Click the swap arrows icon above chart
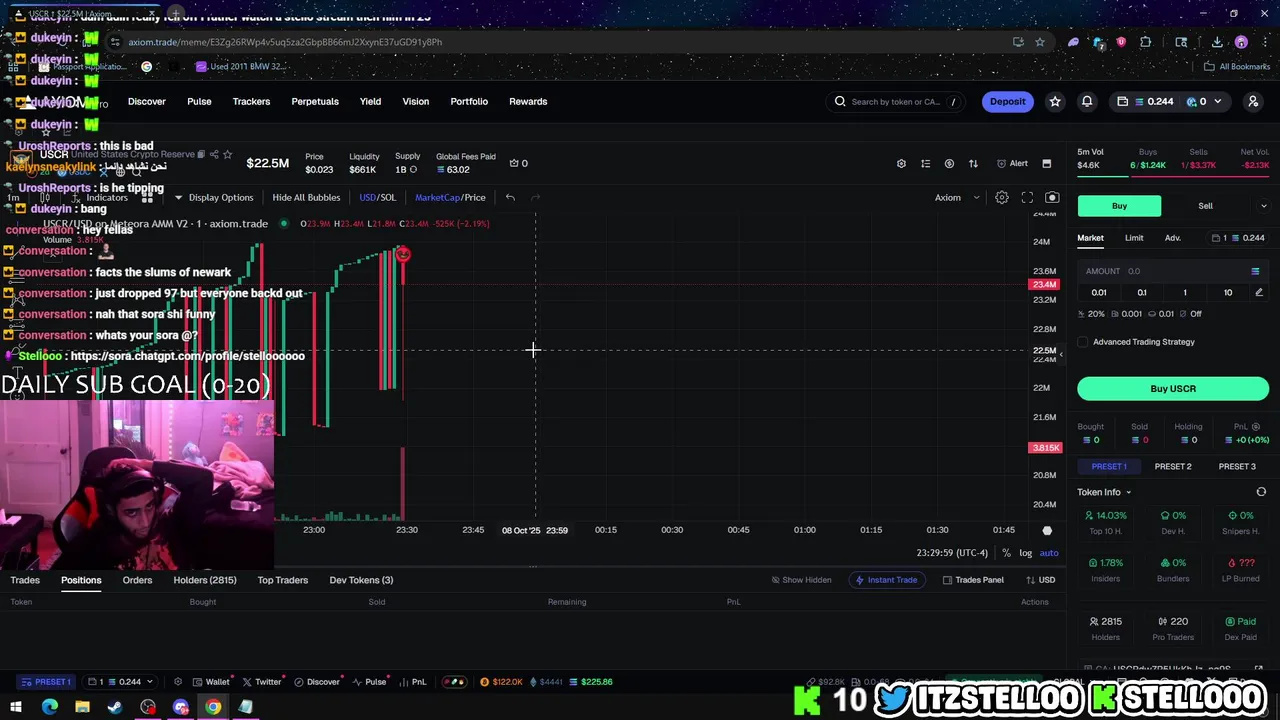 pyautogui.click(x=973, y=164)
